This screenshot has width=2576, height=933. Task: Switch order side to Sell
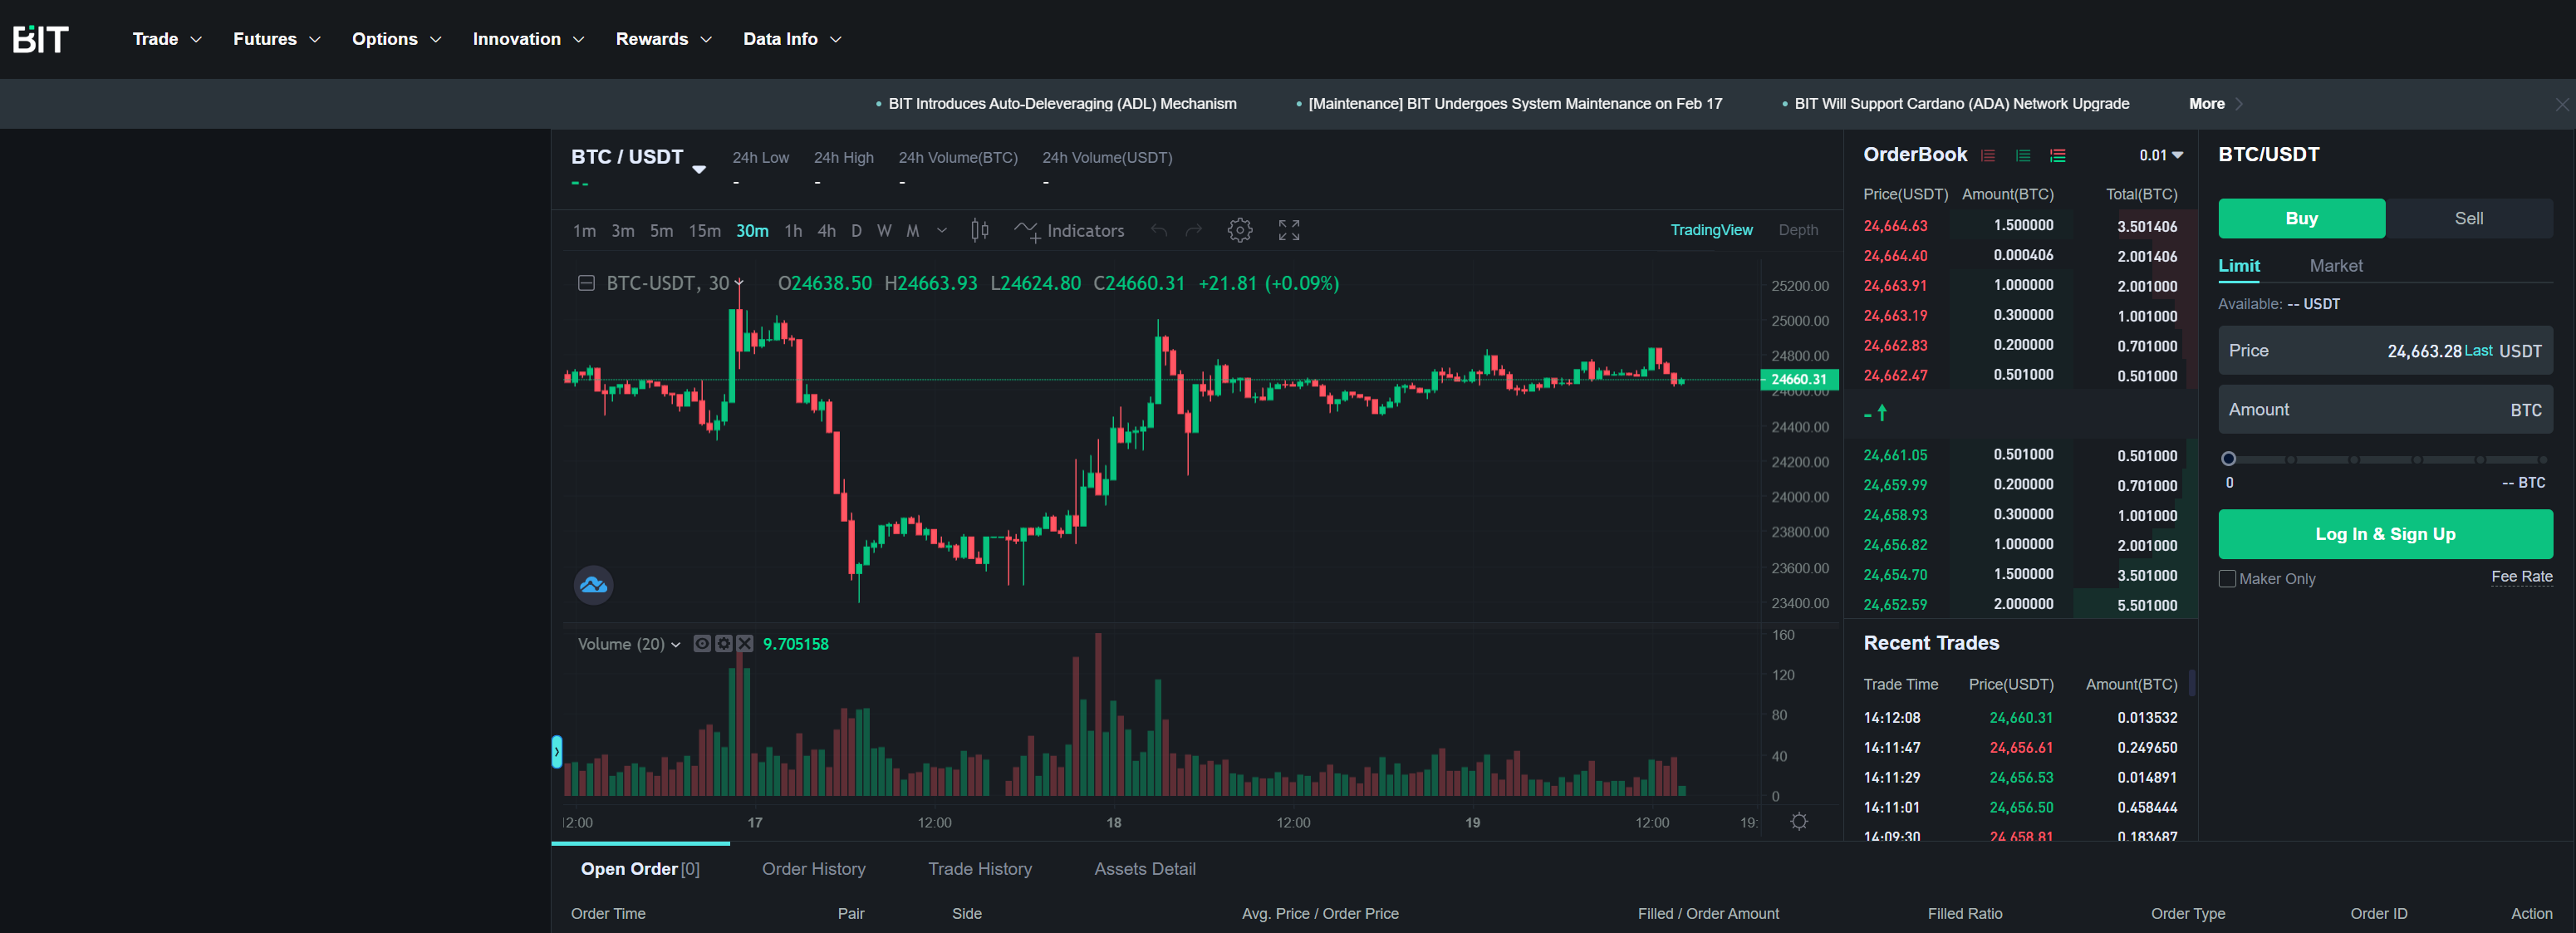[x=2468, y=218]
